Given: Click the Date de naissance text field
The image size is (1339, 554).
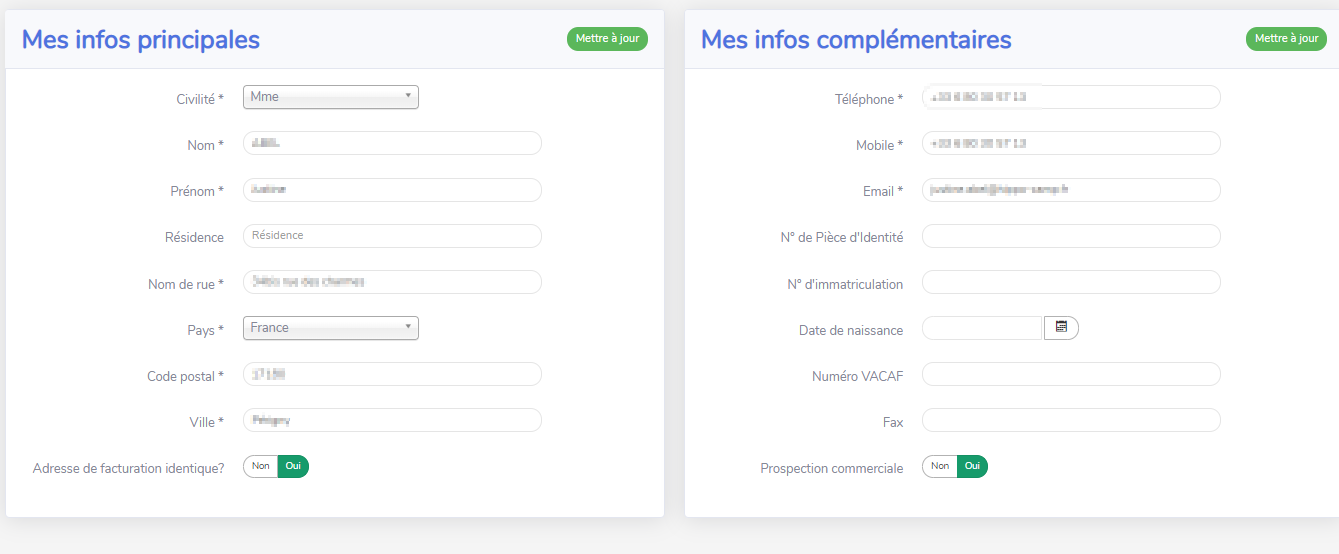Looking at the screenshot, I should [981, 328].
